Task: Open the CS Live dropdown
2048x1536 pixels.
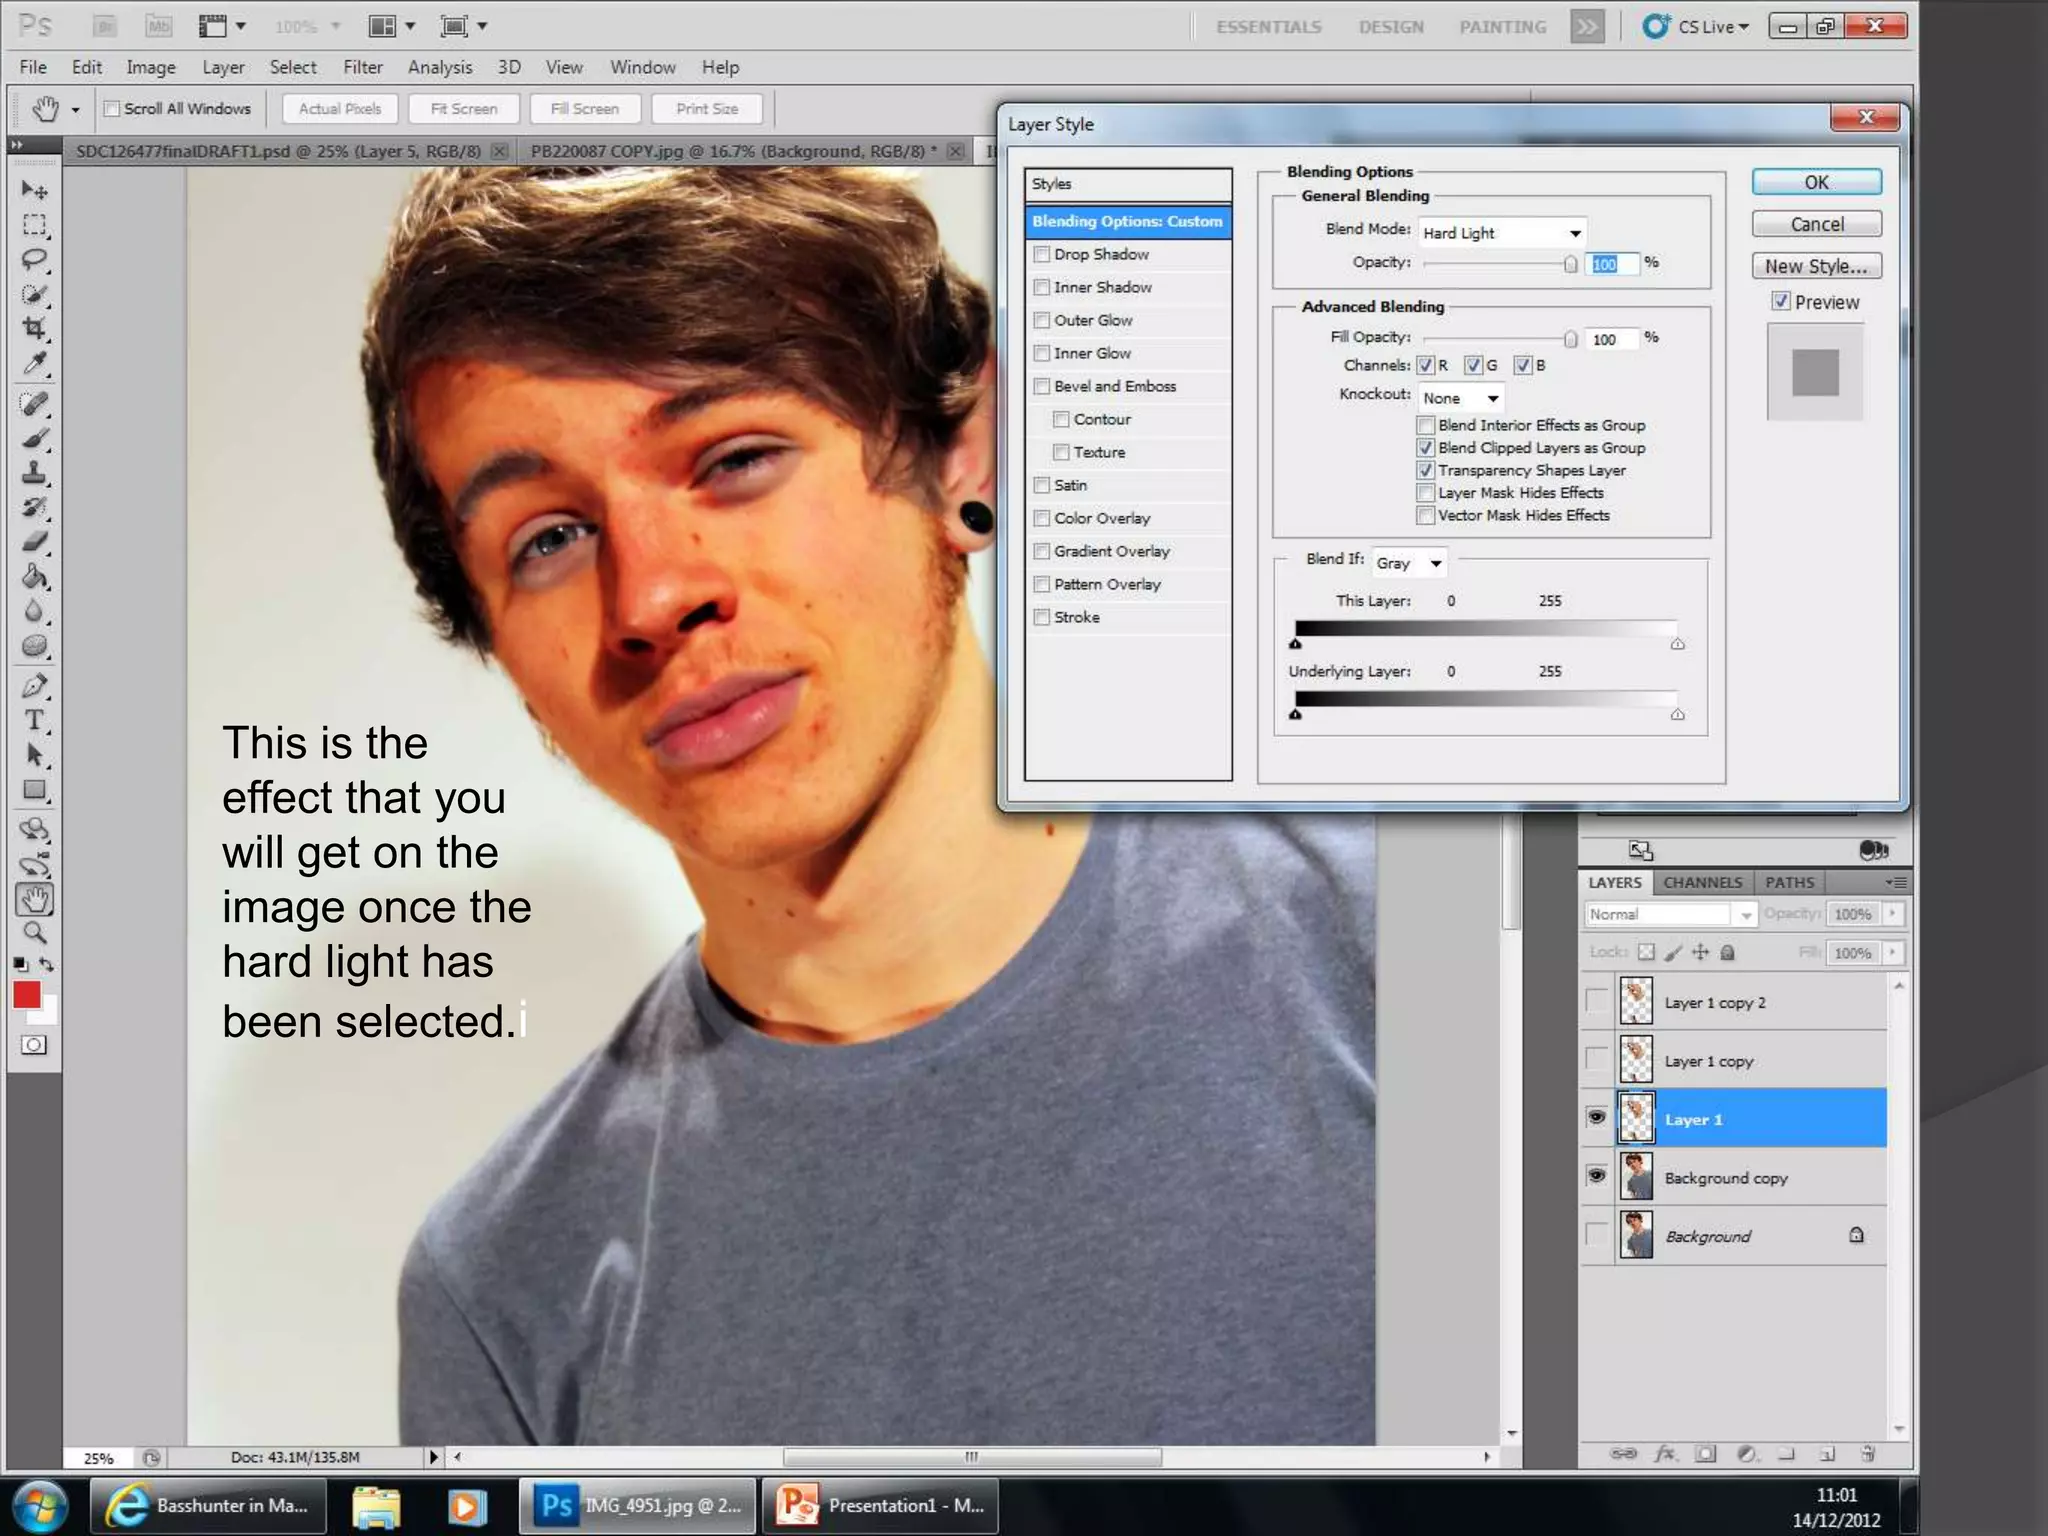Action: (1697, 27)
